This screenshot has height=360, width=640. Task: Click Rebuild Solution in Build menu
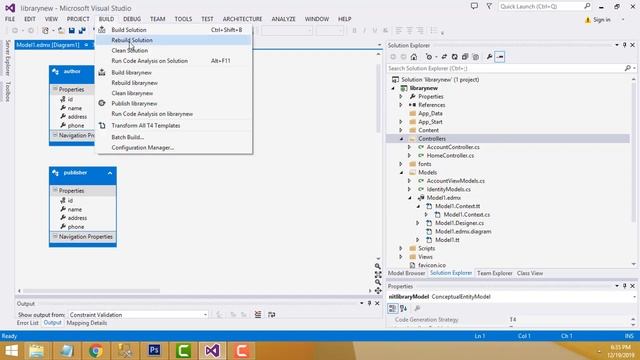pyautogui.click(x=174, y=40)
